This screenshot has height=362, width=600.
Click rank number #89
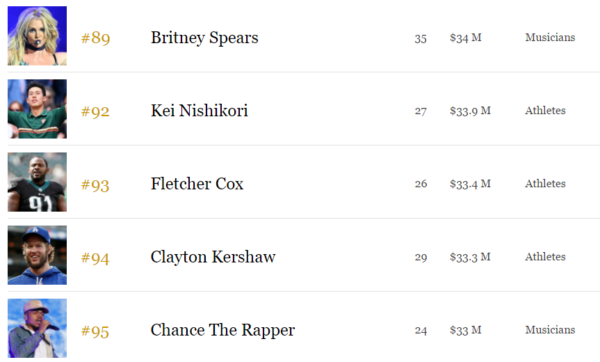[x=96, y=38]
